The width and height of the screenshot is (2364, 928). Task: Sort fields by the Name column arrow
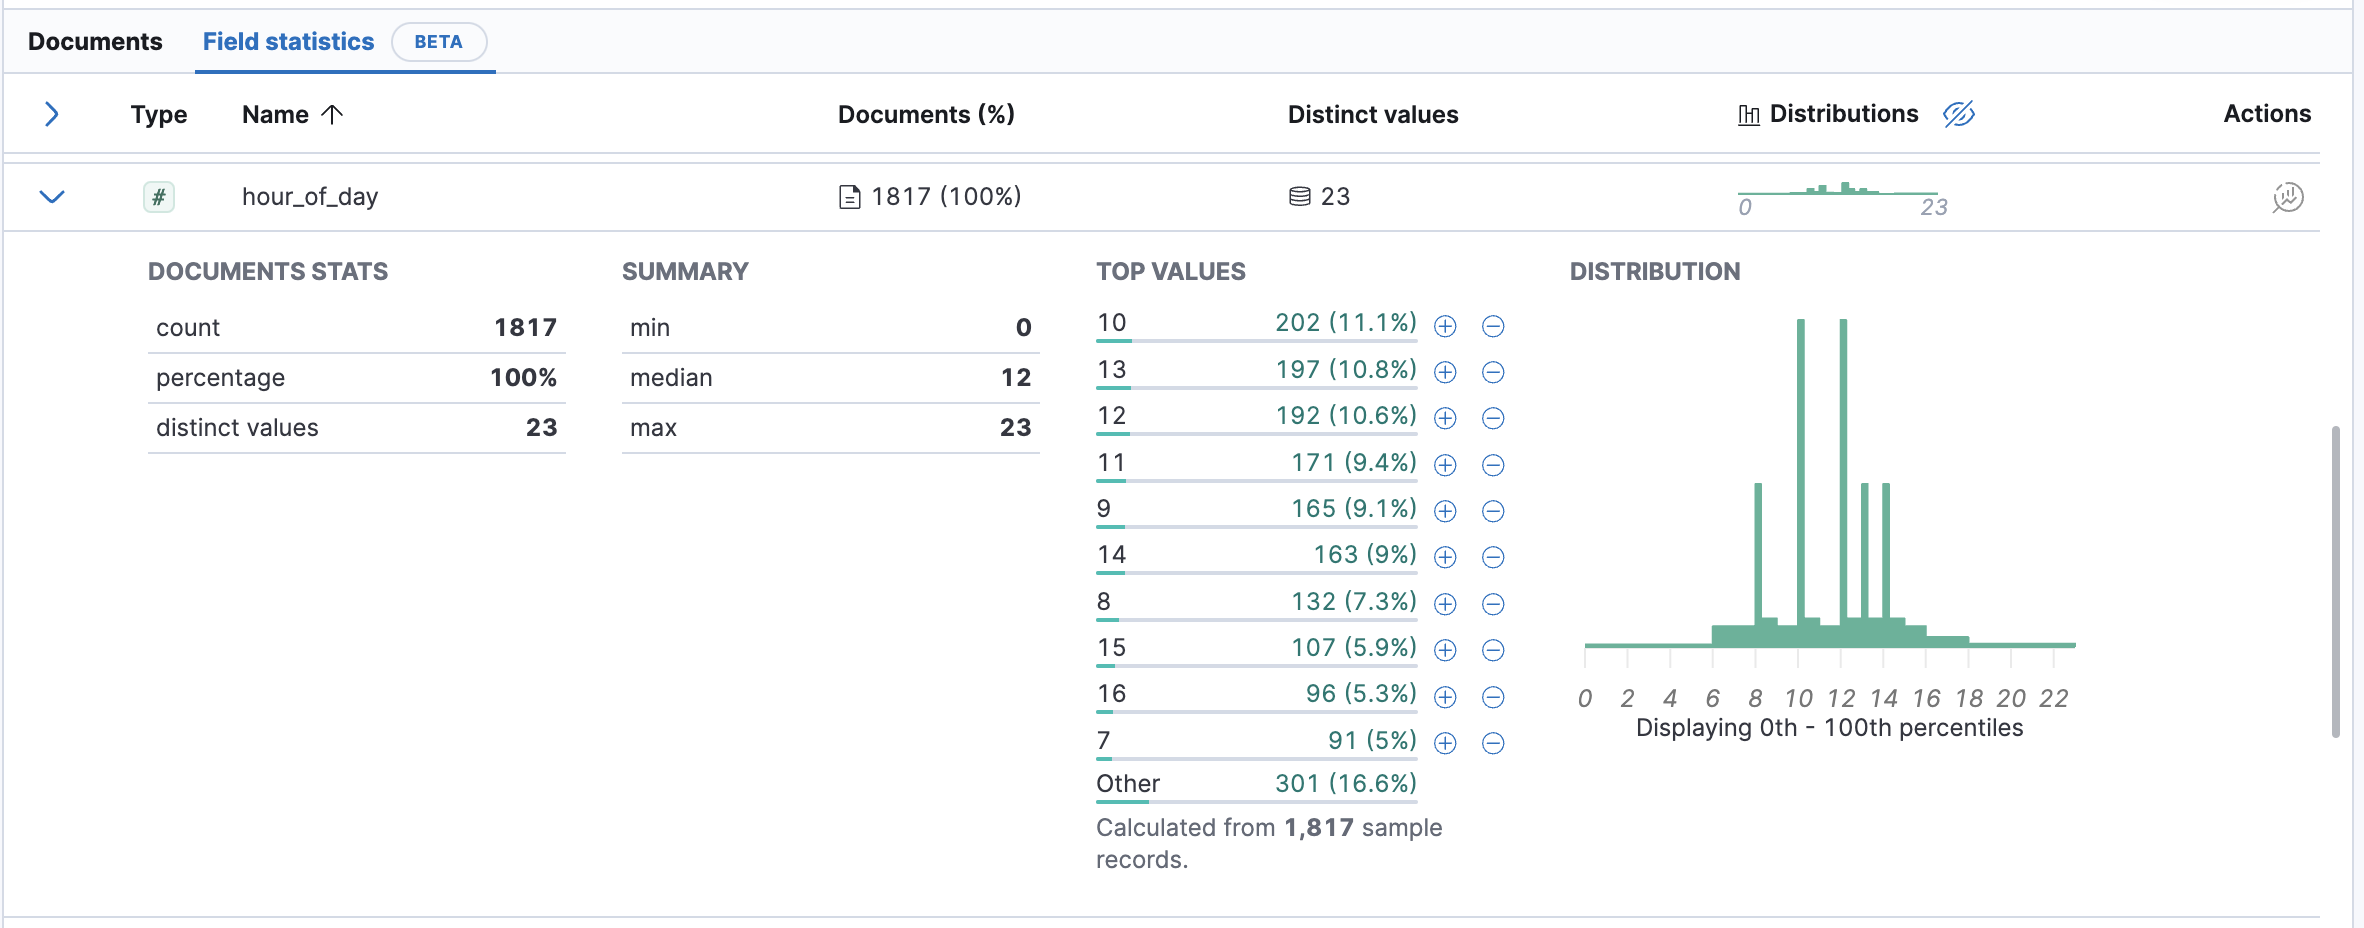333,114
